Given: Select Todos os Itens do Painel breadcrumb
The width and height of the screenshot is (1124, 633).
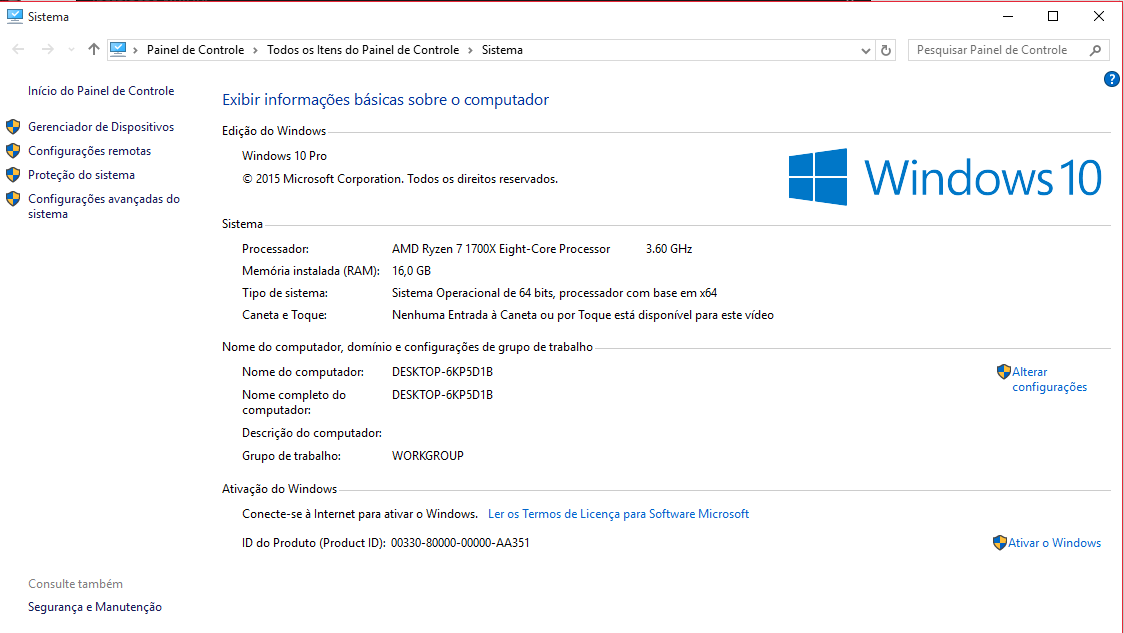Looking at the screenshot, I should tap(363, 50).
